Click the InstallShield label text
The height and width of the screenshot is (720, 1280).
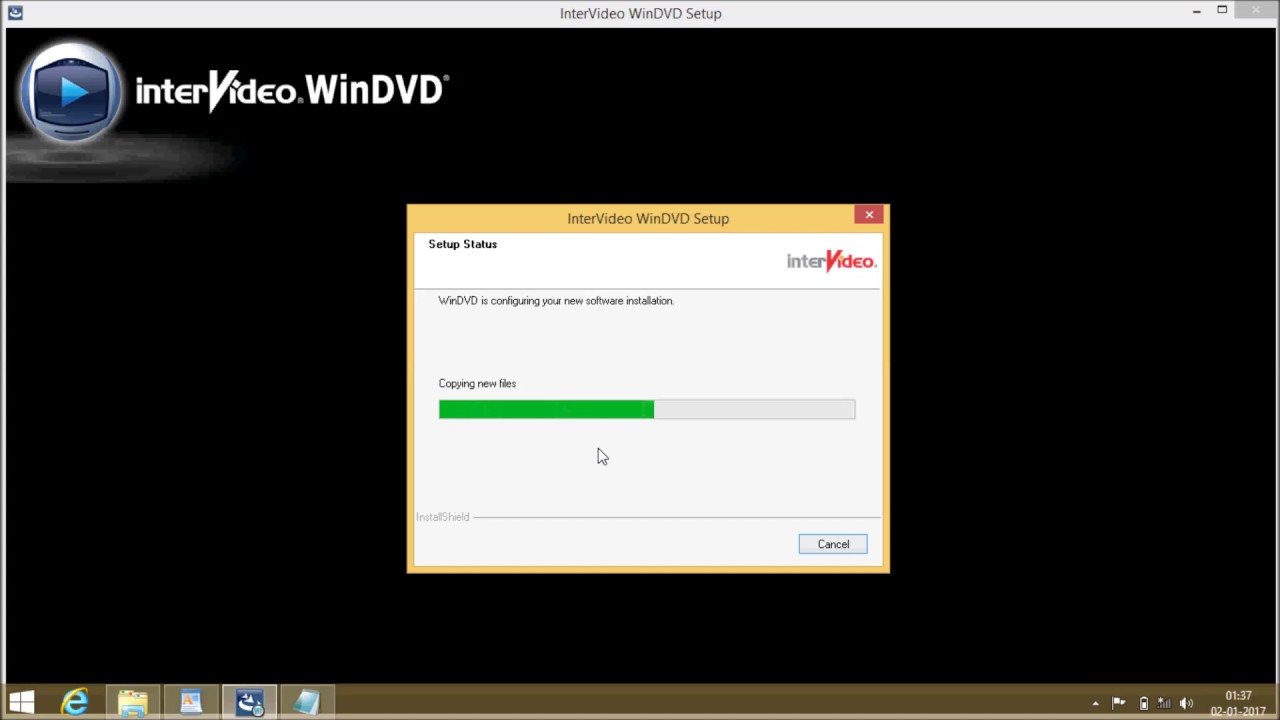click(x=442, y=517)
